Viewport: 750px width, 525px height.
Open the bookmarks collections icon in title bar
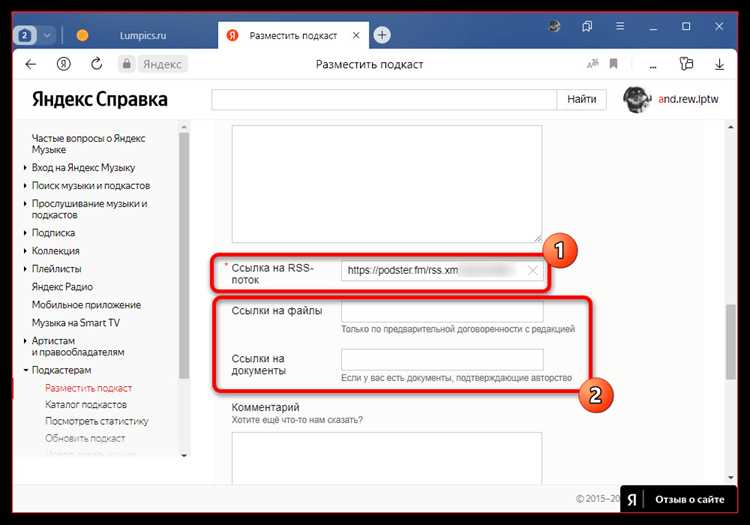pos(587,26)
